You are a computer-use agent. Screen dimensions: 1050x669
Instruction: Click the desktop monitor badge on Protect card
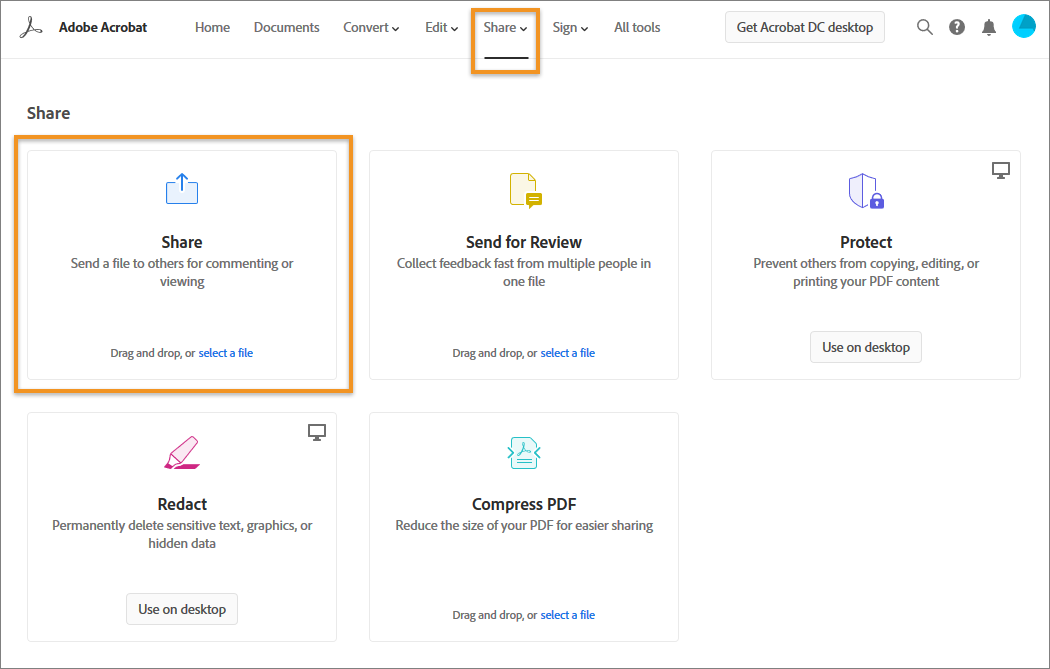tap(1000, 170)
